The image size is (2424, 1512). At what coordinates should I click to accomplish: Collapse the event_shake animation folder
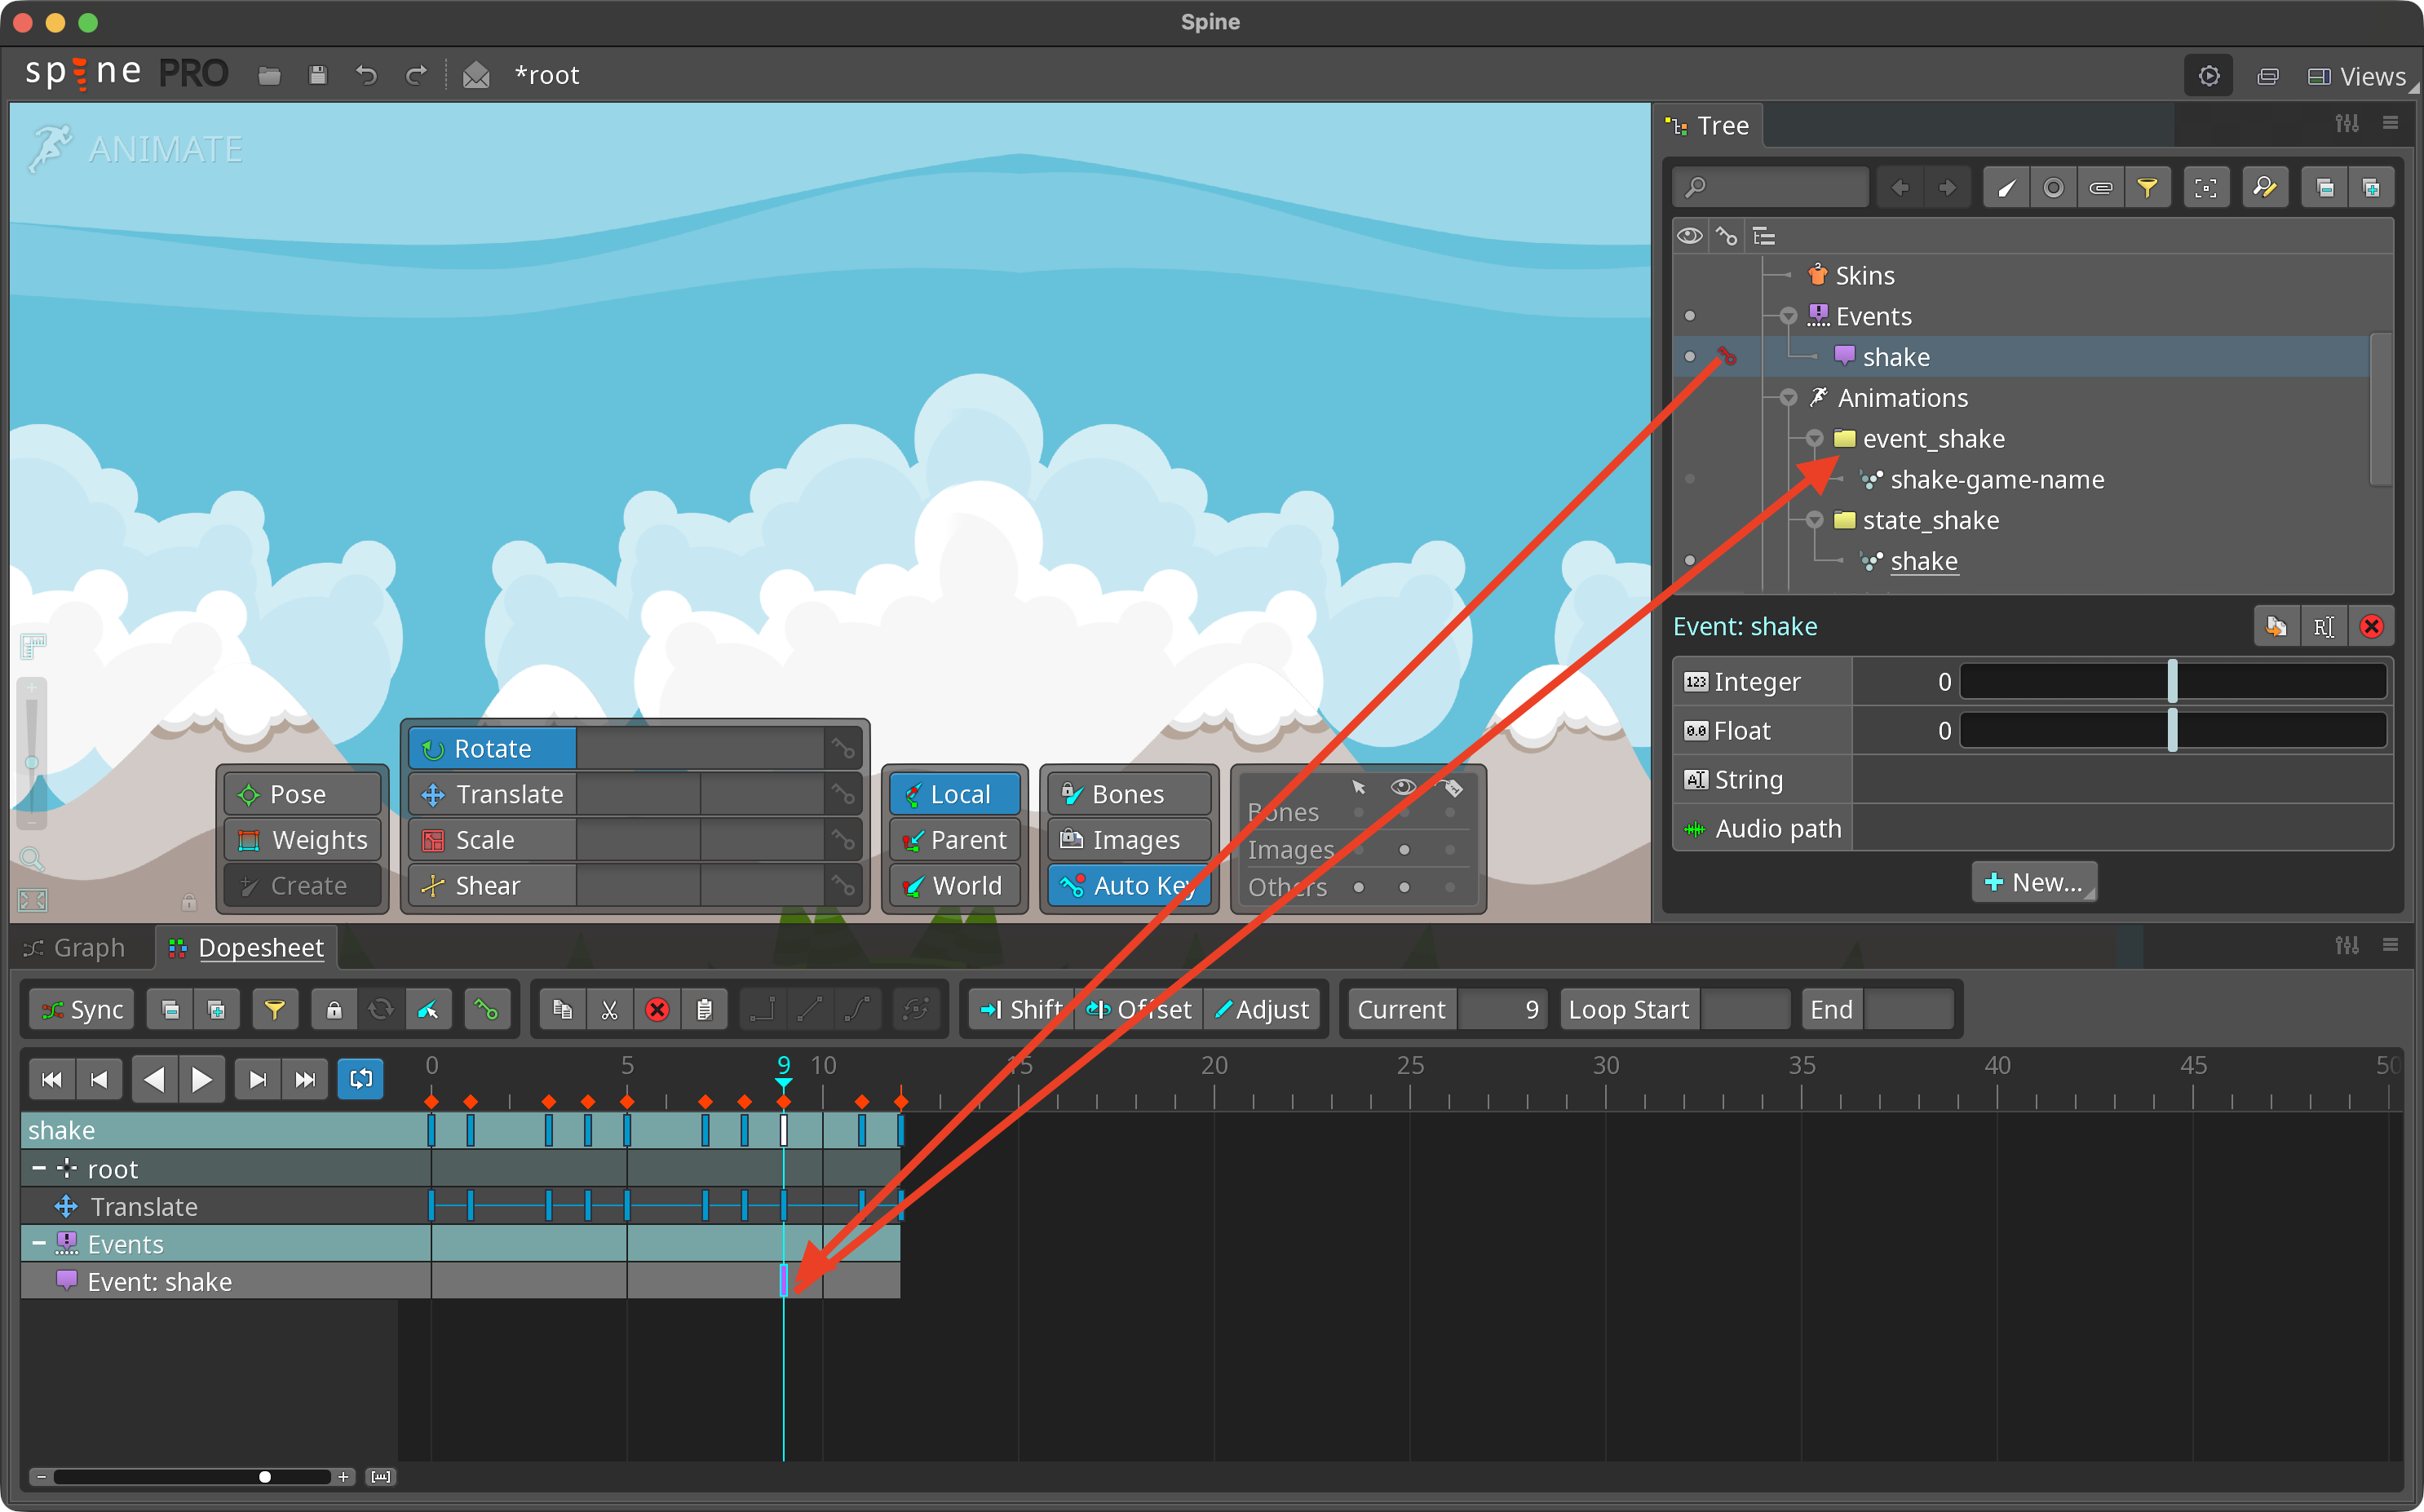click(x=1814, y=438)
